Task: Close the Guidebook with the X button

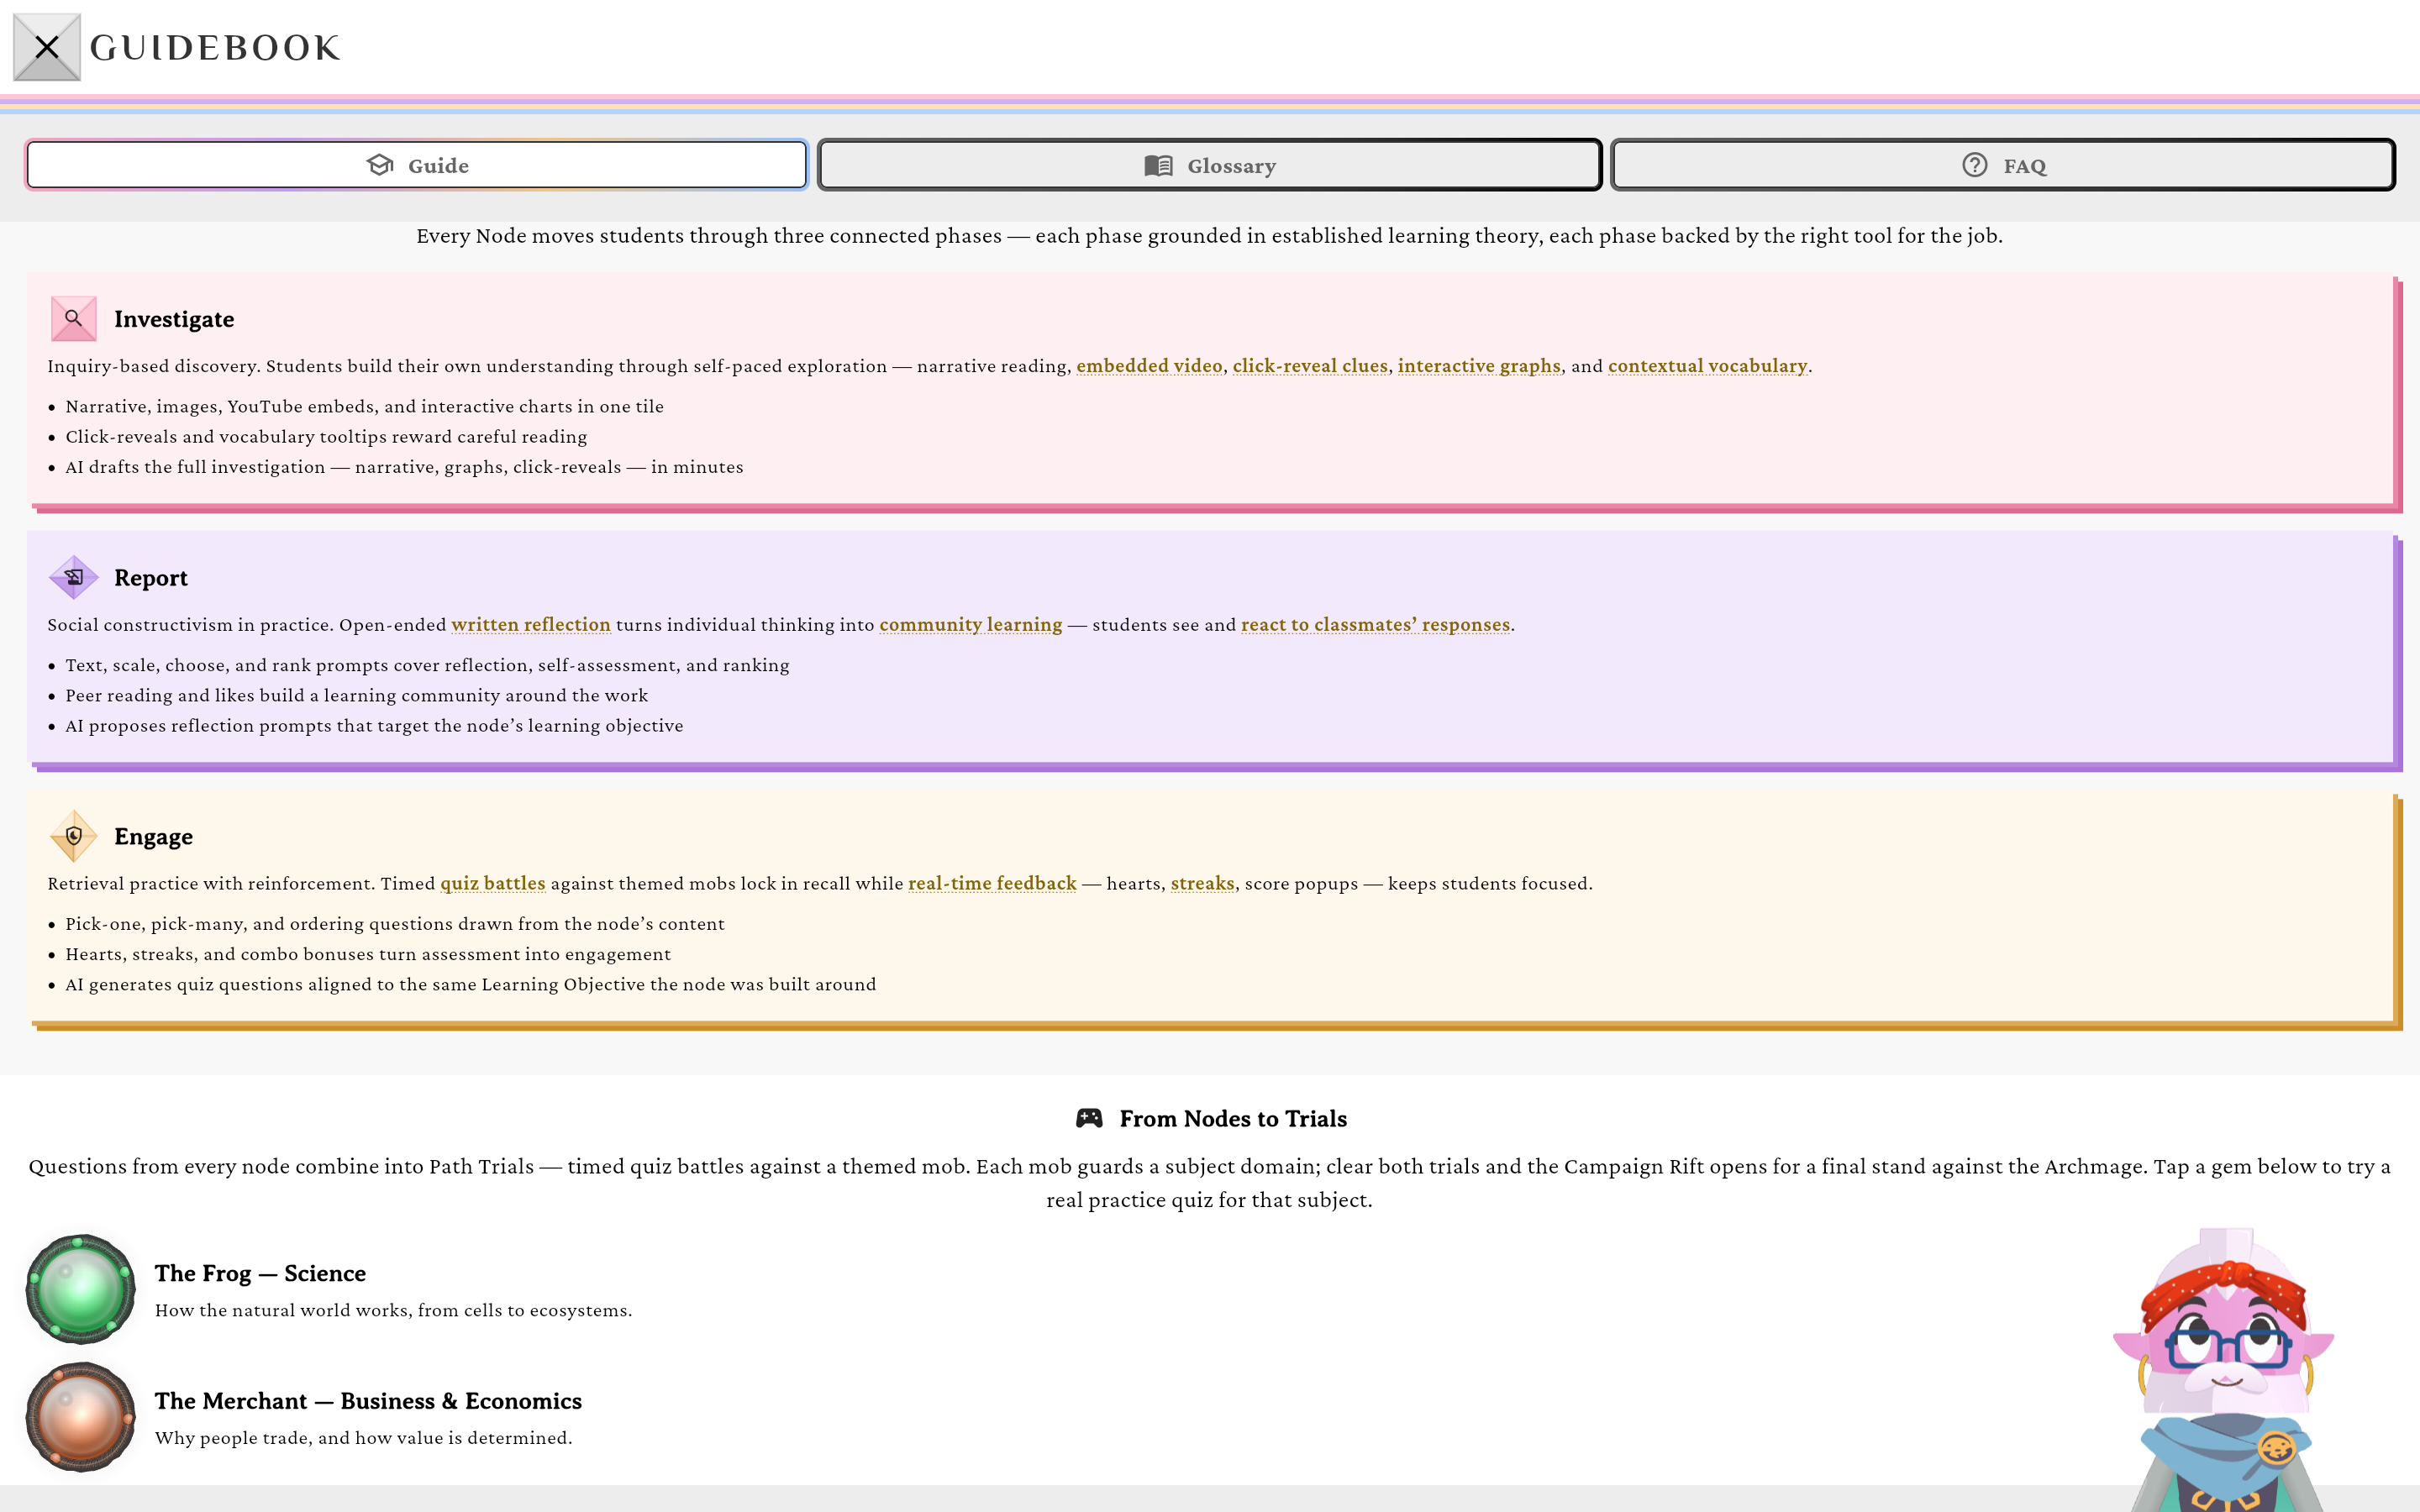Action: click(46, 47)
